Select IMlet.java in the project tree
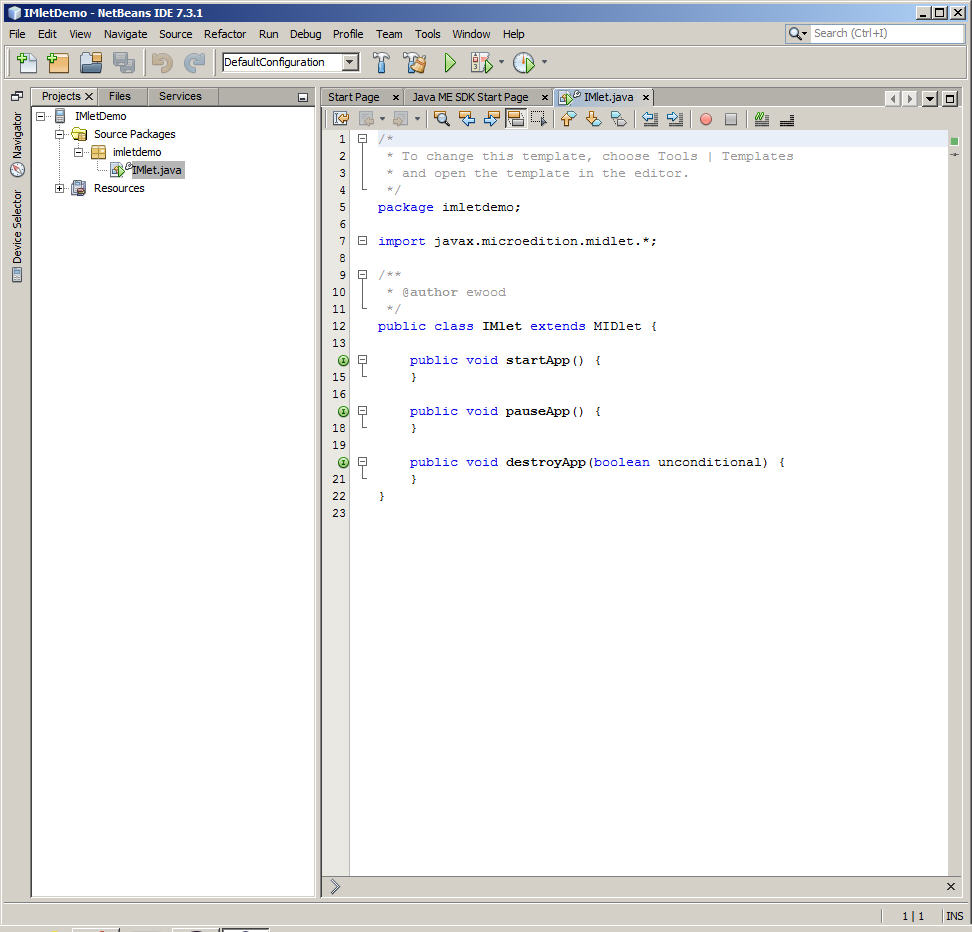The image size is (972, 932). [x=157, y=170]
